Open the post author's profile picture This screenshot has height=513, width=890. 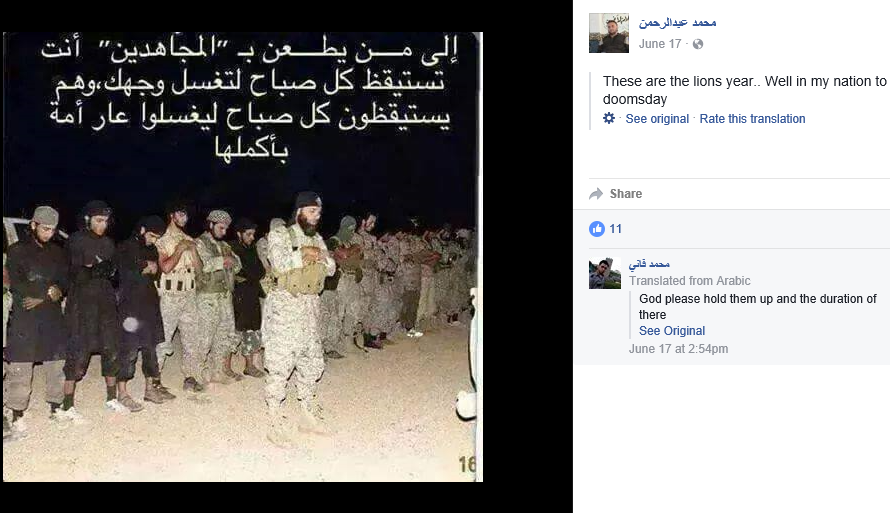pos(609,33)
